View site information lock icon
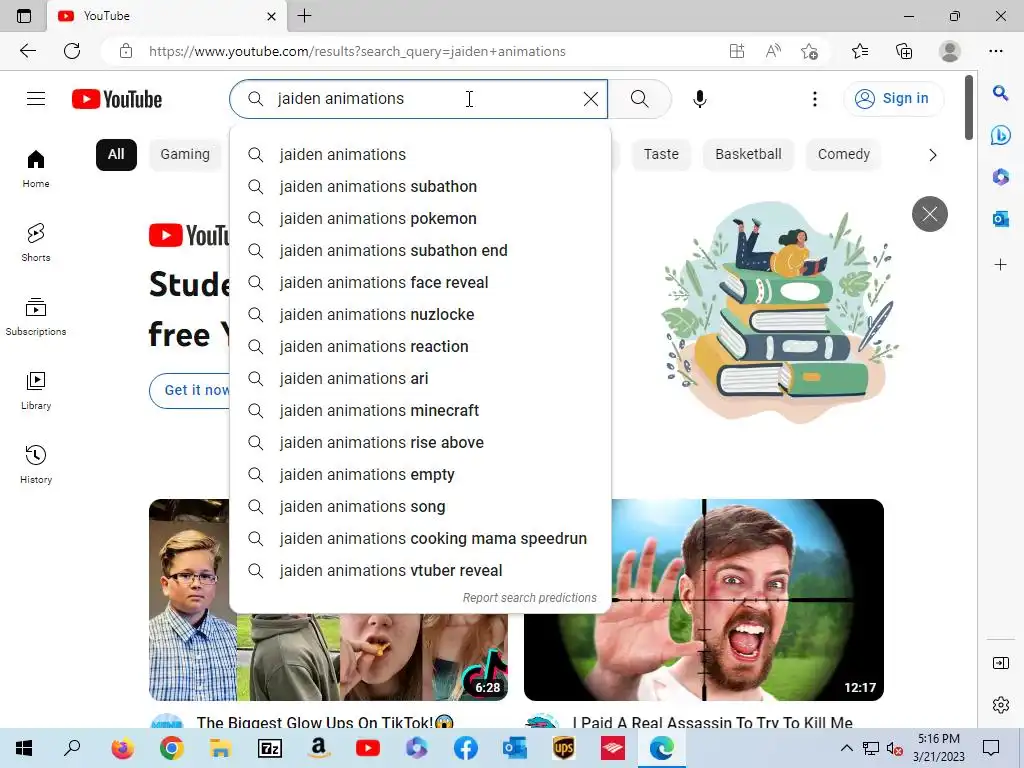1024x768 pixels. (x=126, y=51)
